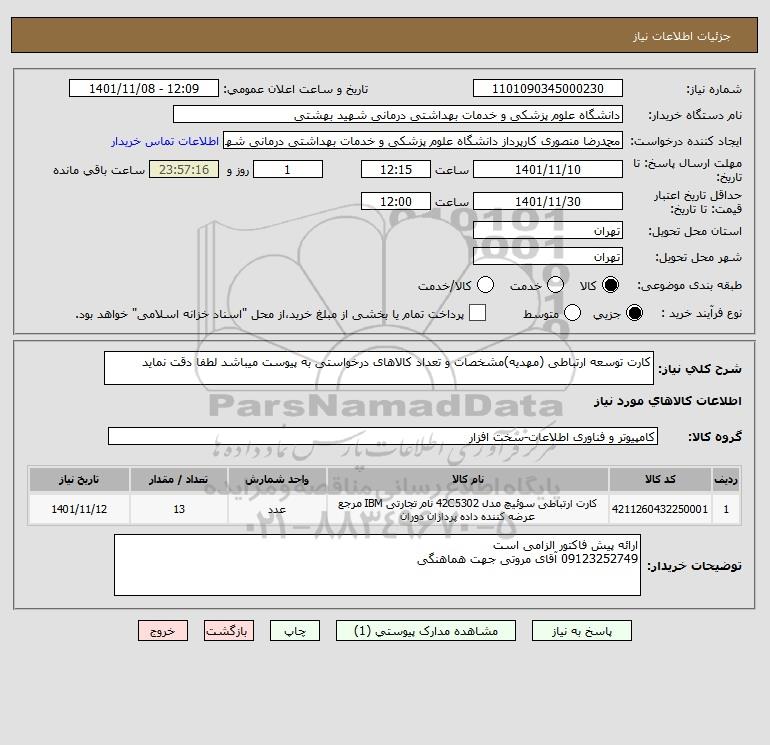Viewport: 770px width, 745px height.
Task: Click the نام کالا column header
Action: pos(468,479)
